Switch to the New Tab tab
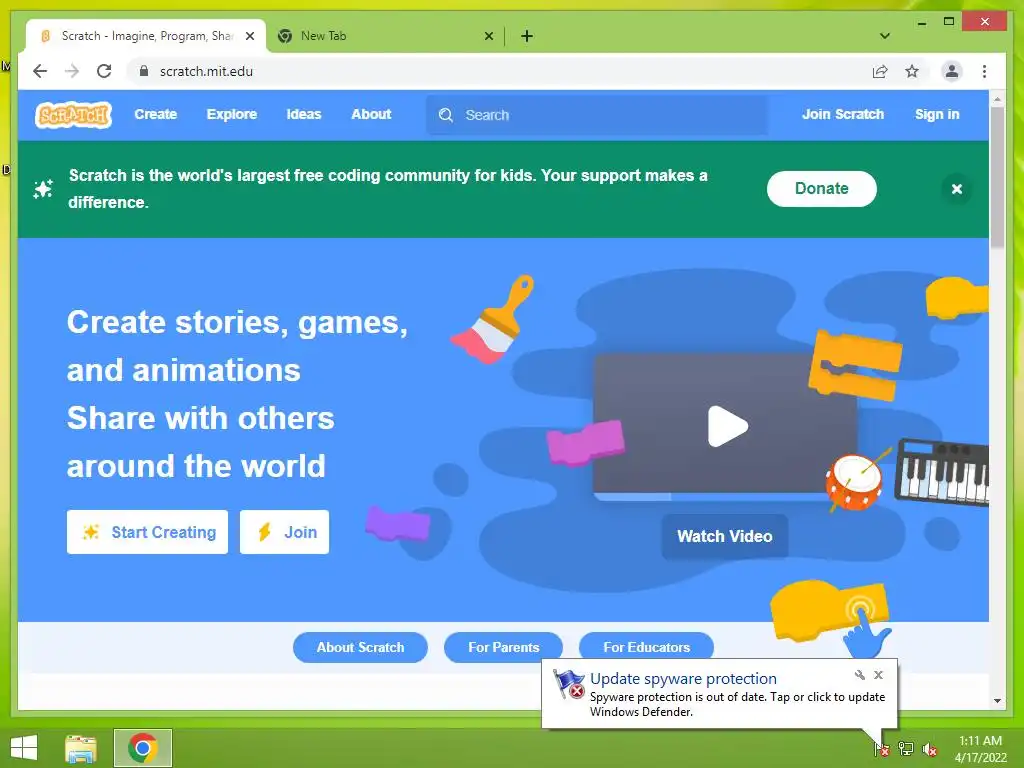 pyautogui.click(x=385, y=36)
